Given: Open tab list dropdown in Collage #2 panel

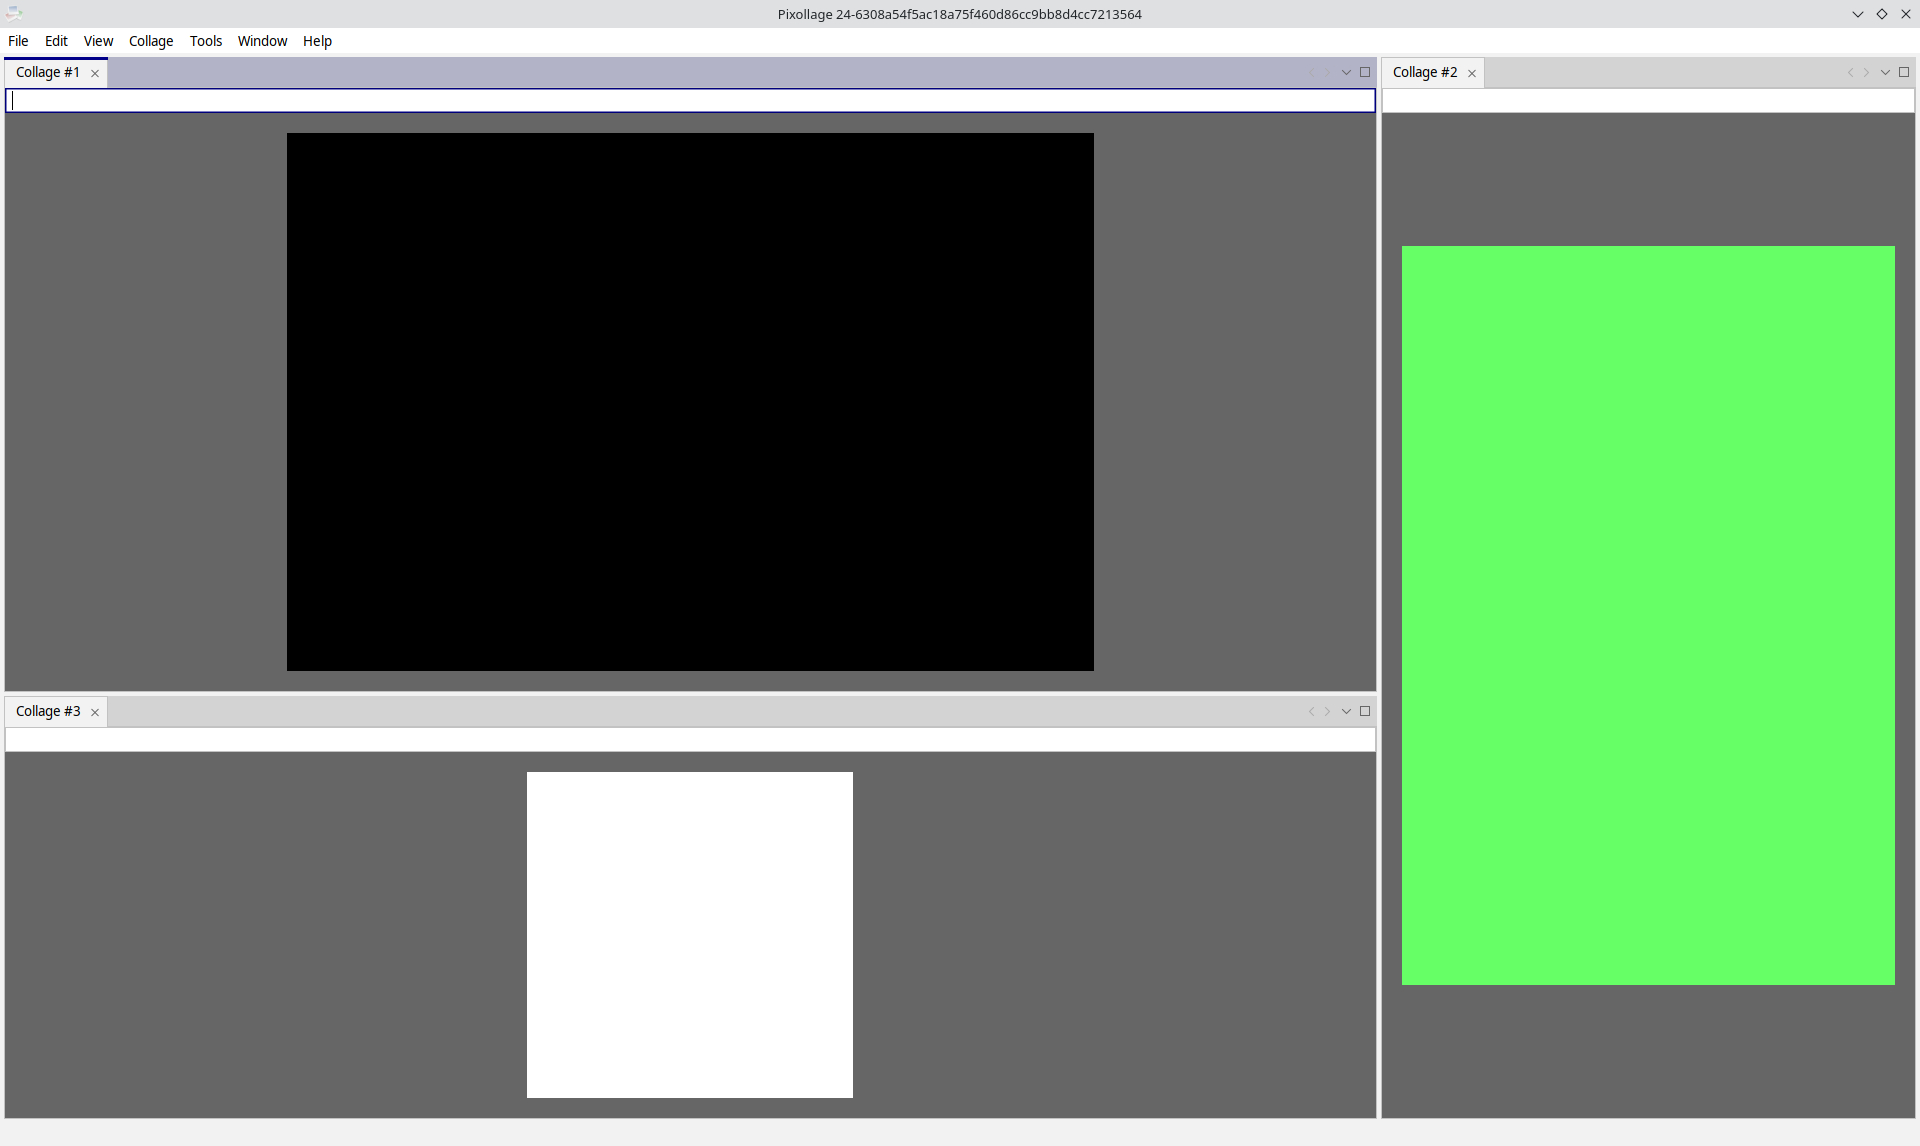Looking at the screenshot, I should [1885, 72].
